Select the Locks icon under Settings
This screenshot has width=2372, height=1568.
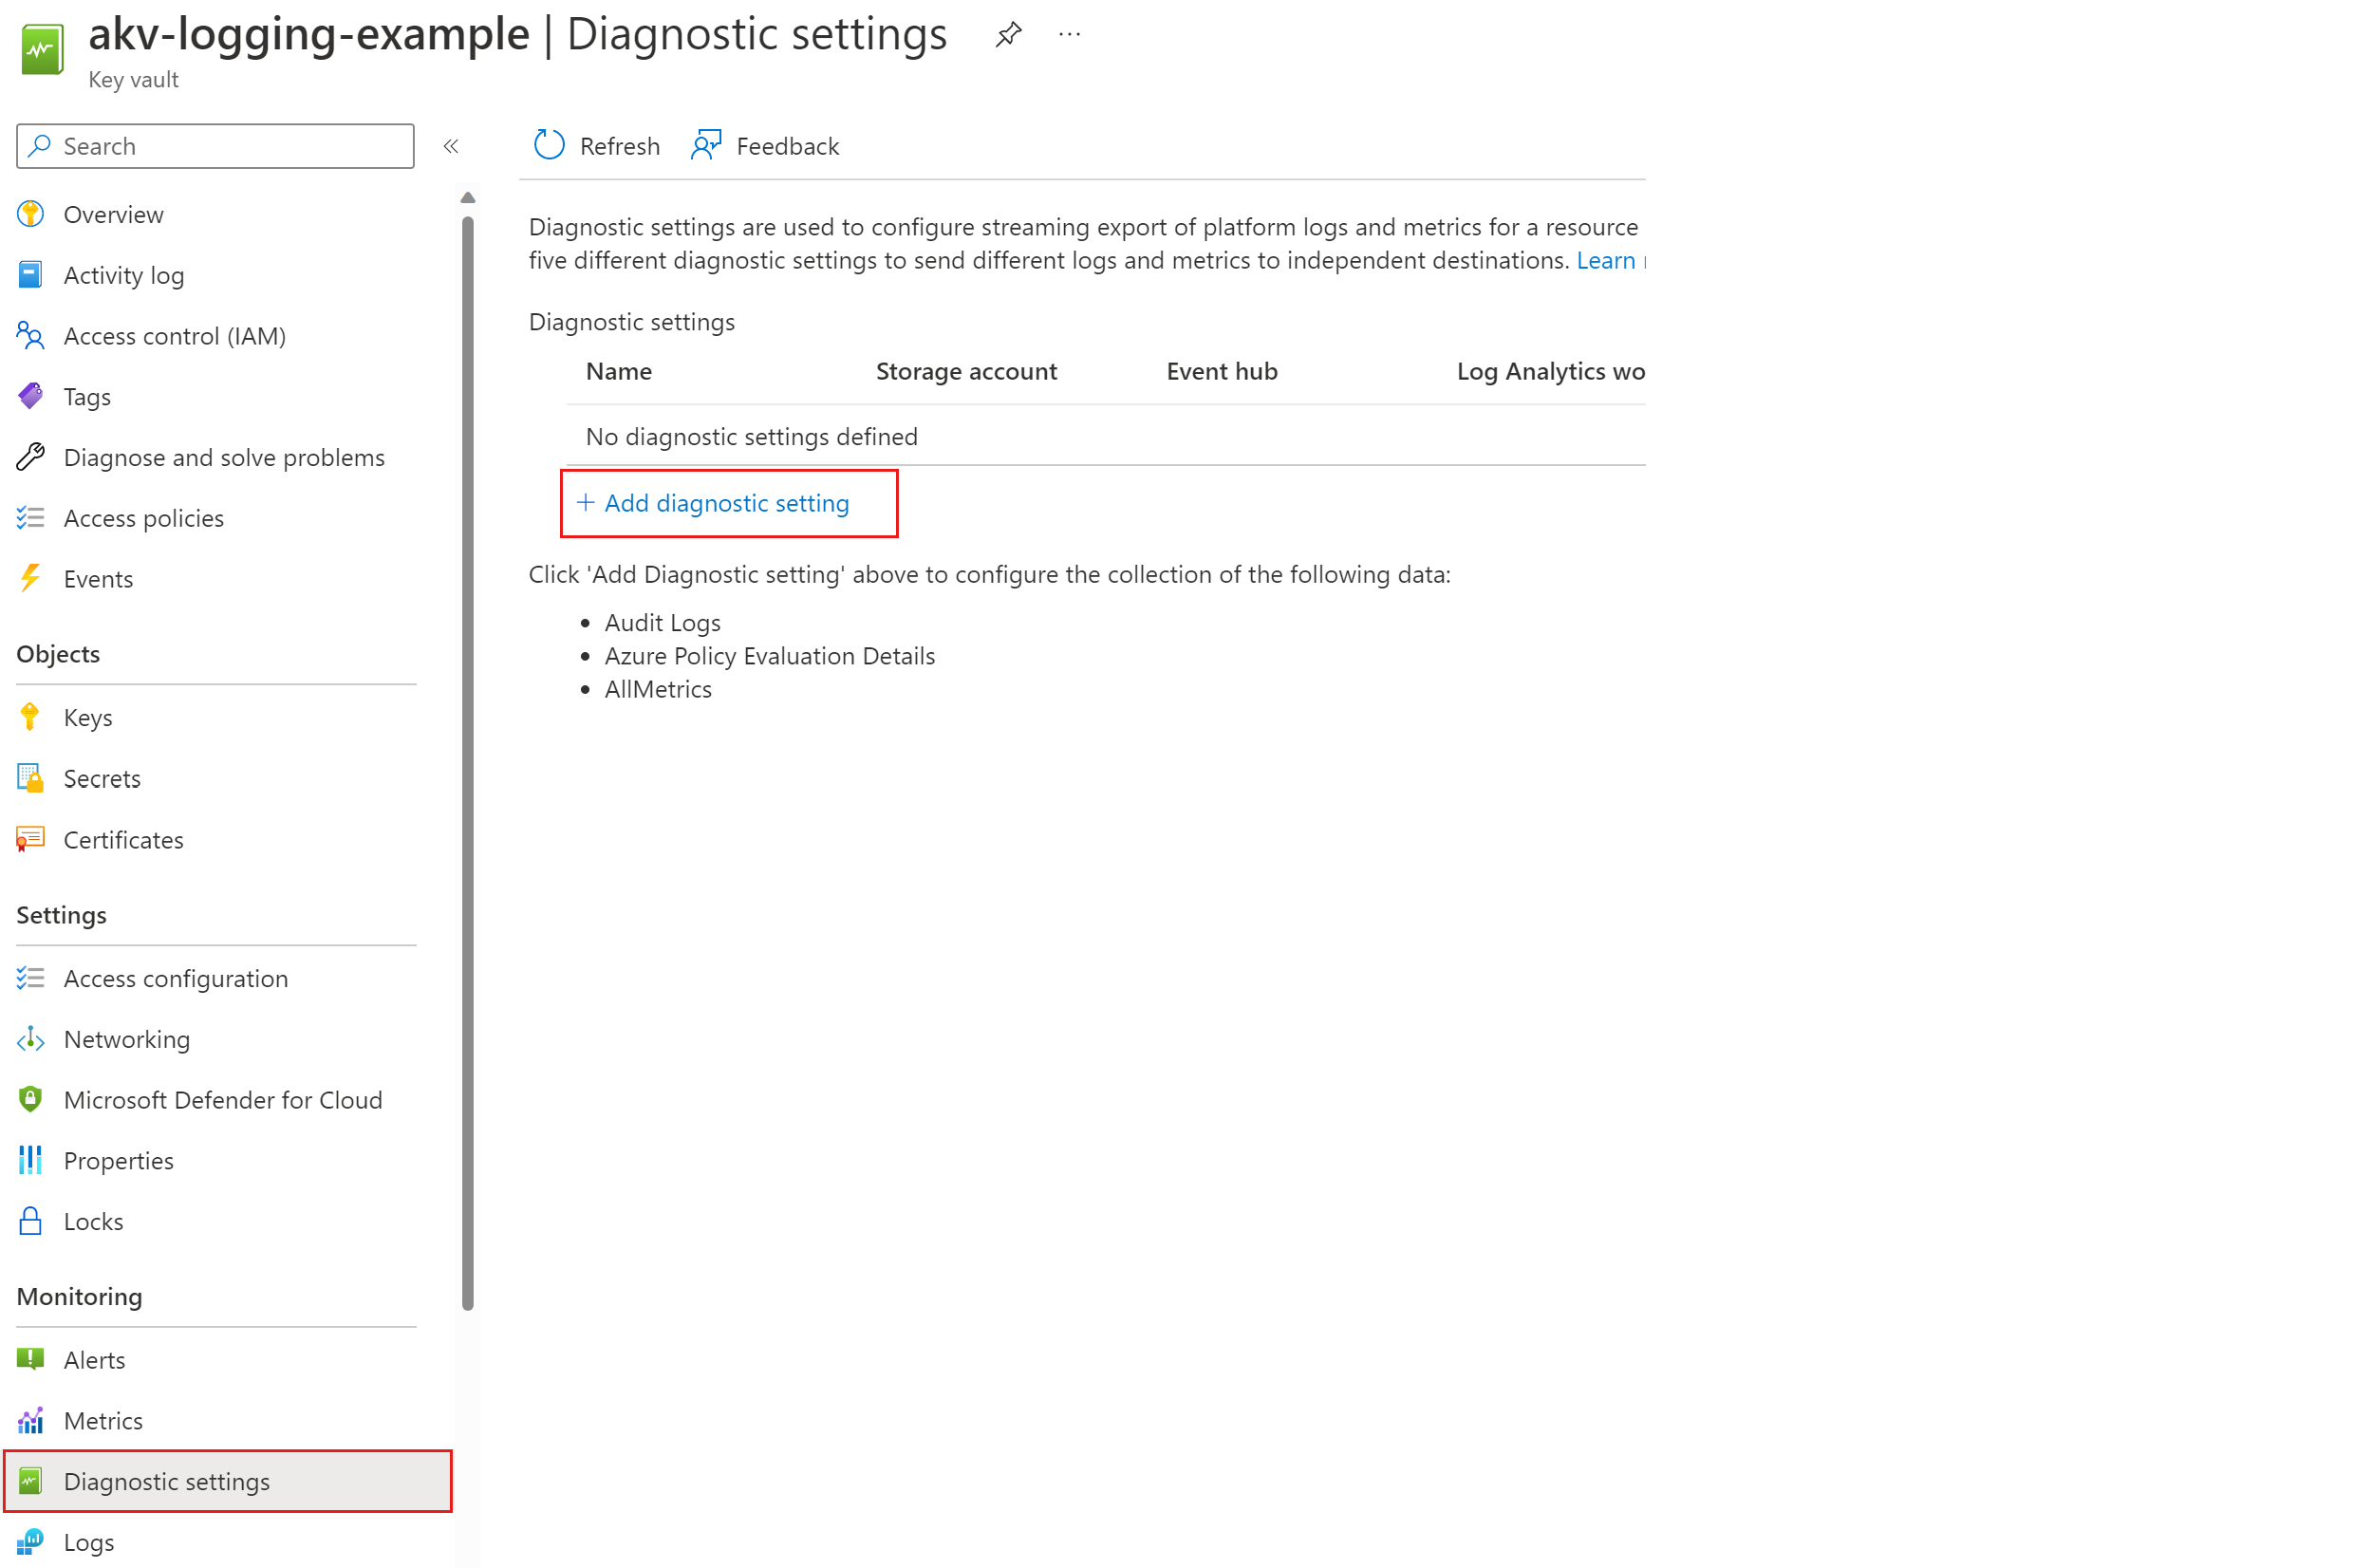coord(29,1220)
